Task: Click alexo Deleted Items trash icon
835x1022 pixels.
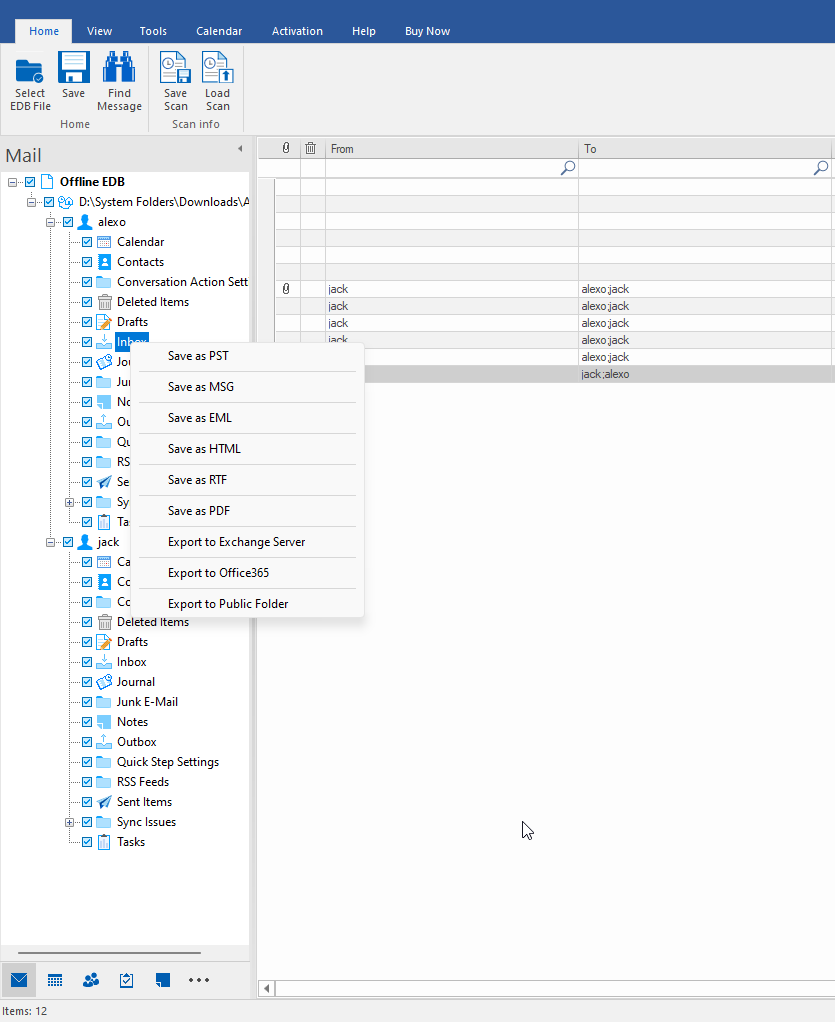Action: click(104, 302)
